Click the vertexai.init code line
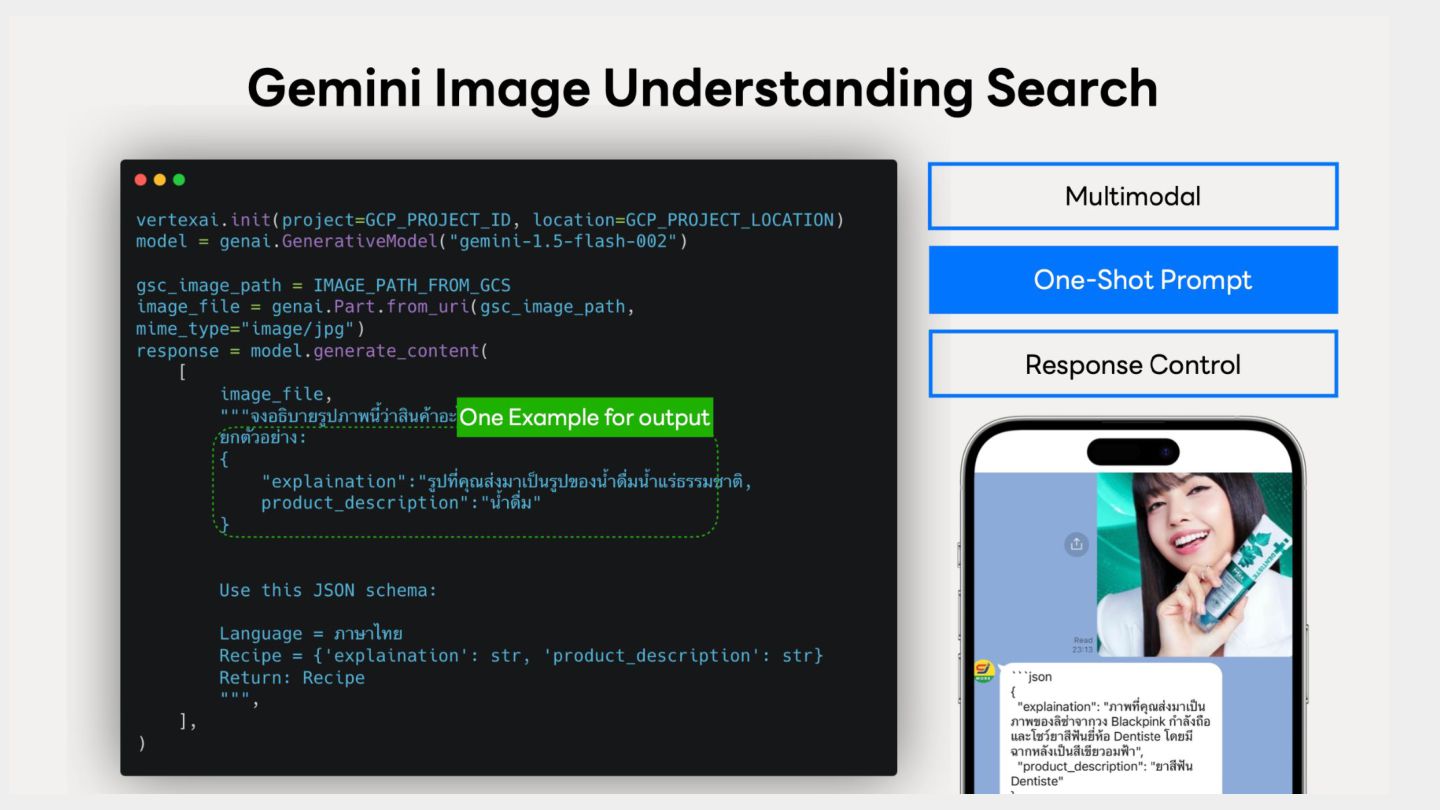The height and width of the screenshot is (810, 1440). coord(491,219)
